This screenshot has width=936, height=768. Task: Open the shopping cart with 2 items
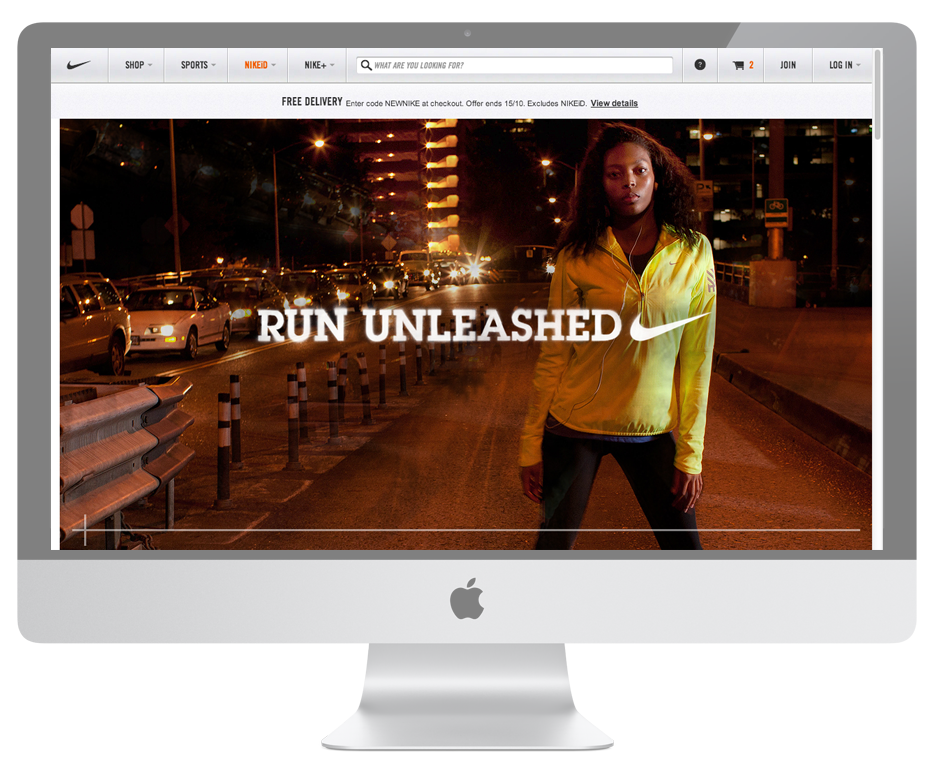[x=743, y=65]
